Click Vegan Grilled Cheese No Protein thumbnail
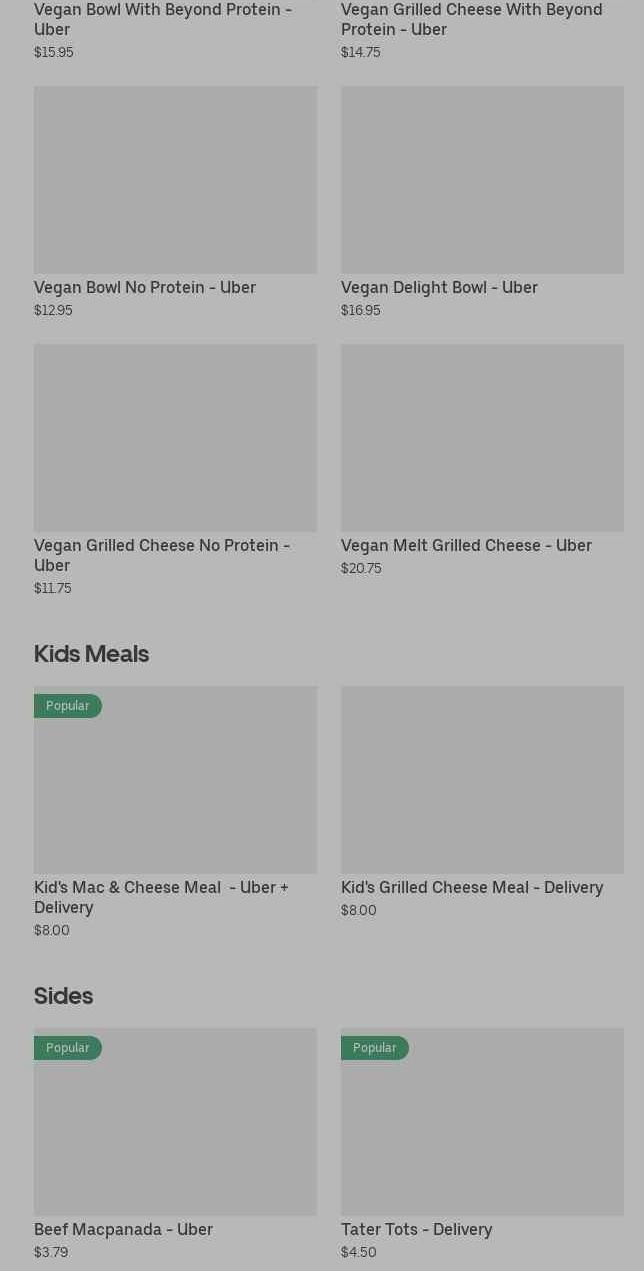The width and height of the screenshot is (644, 1271). [x=175, y=438]
